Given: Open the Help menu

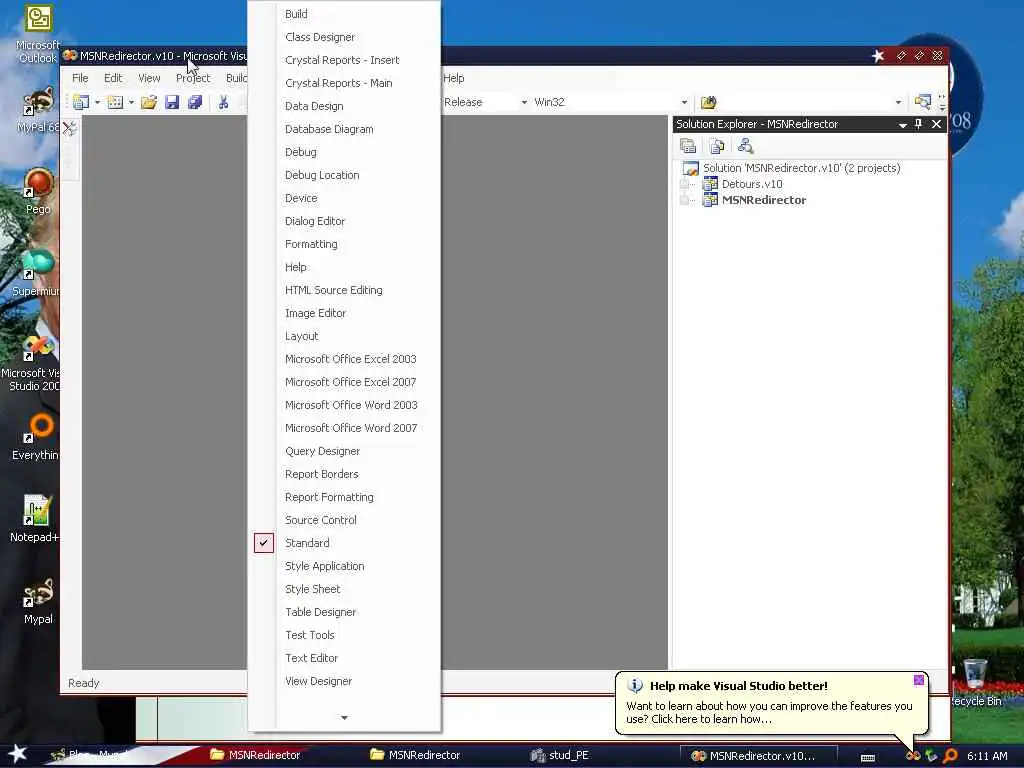Looking at the screenshot, I should pyautogui.click(x=454, y=78).
